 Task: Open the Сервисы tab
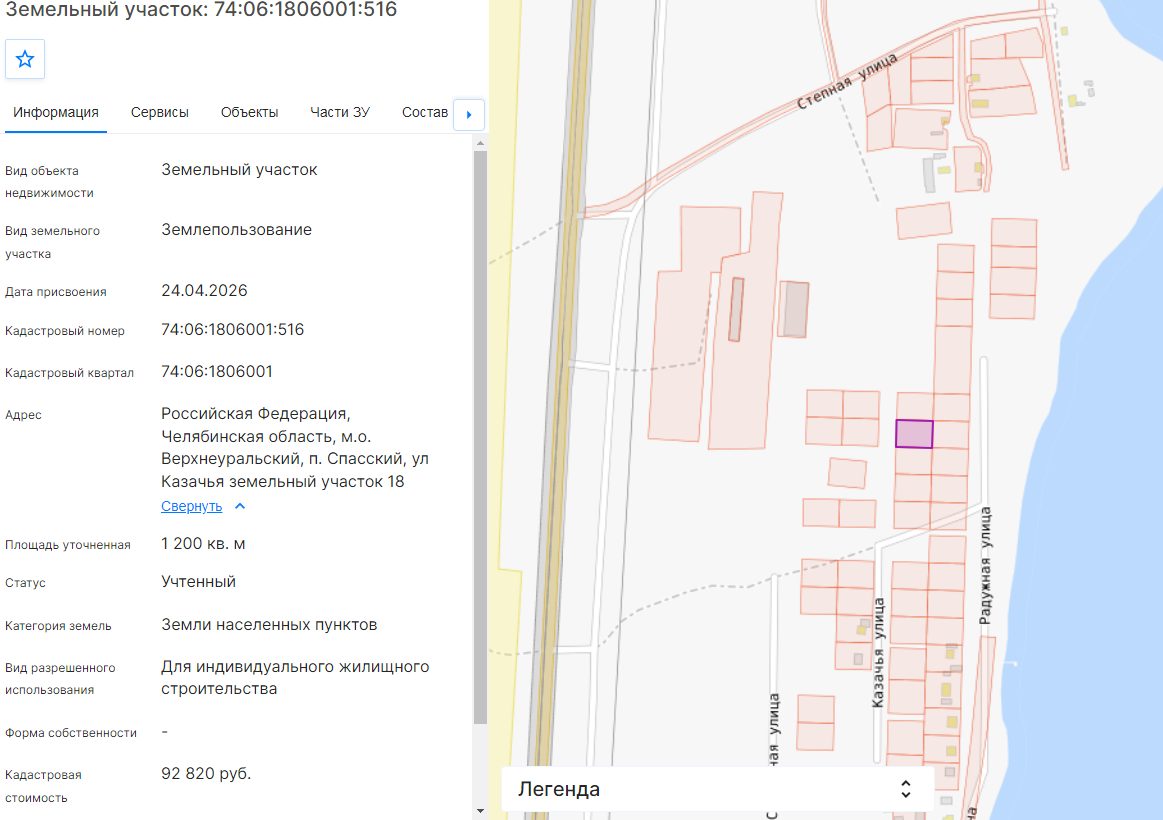pos(159,113)
